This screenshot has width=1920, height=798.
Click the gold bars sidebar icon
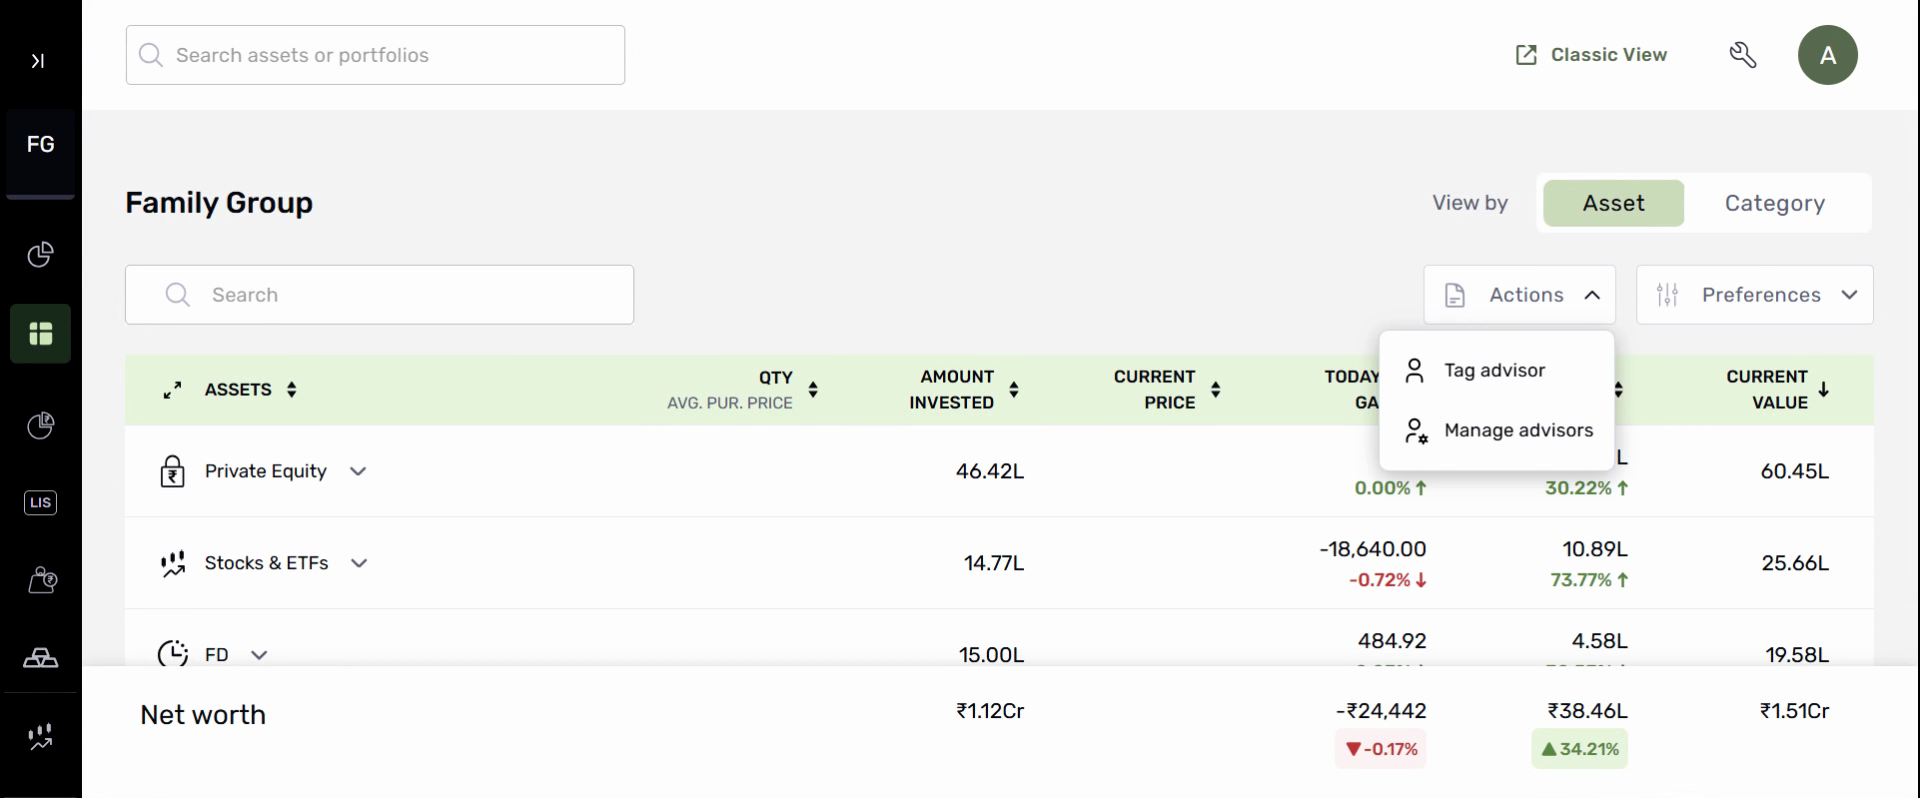[40, 658]
